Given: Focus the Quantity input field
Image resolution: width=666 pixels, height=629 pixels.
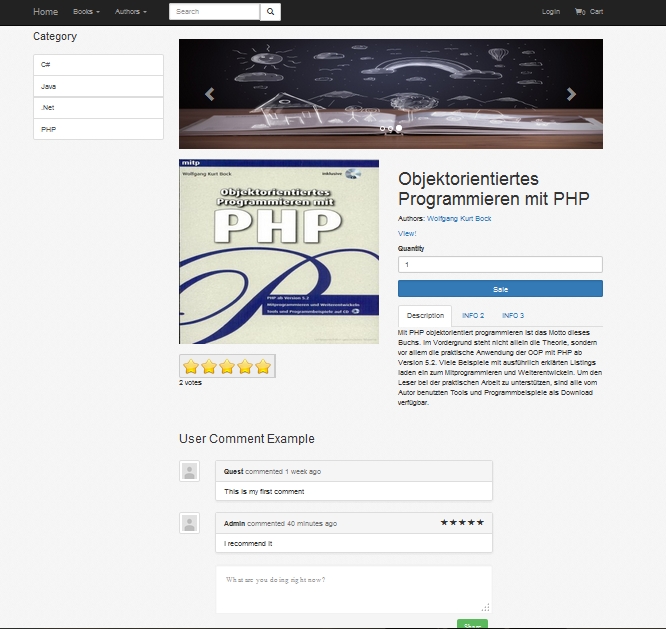Looking at the screenshot, I should (x=500, y=265).
